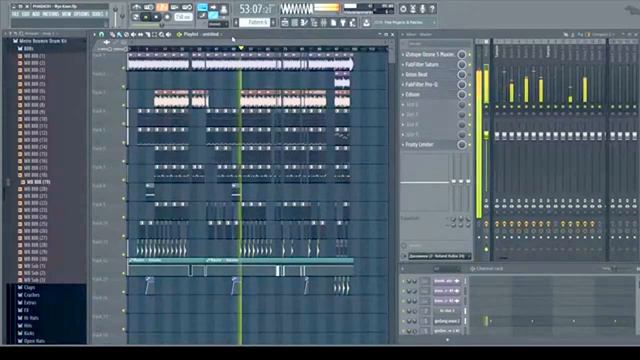Click the download icon beside the news panel
The image size is (640, 360).
click(x=367, y=22)
